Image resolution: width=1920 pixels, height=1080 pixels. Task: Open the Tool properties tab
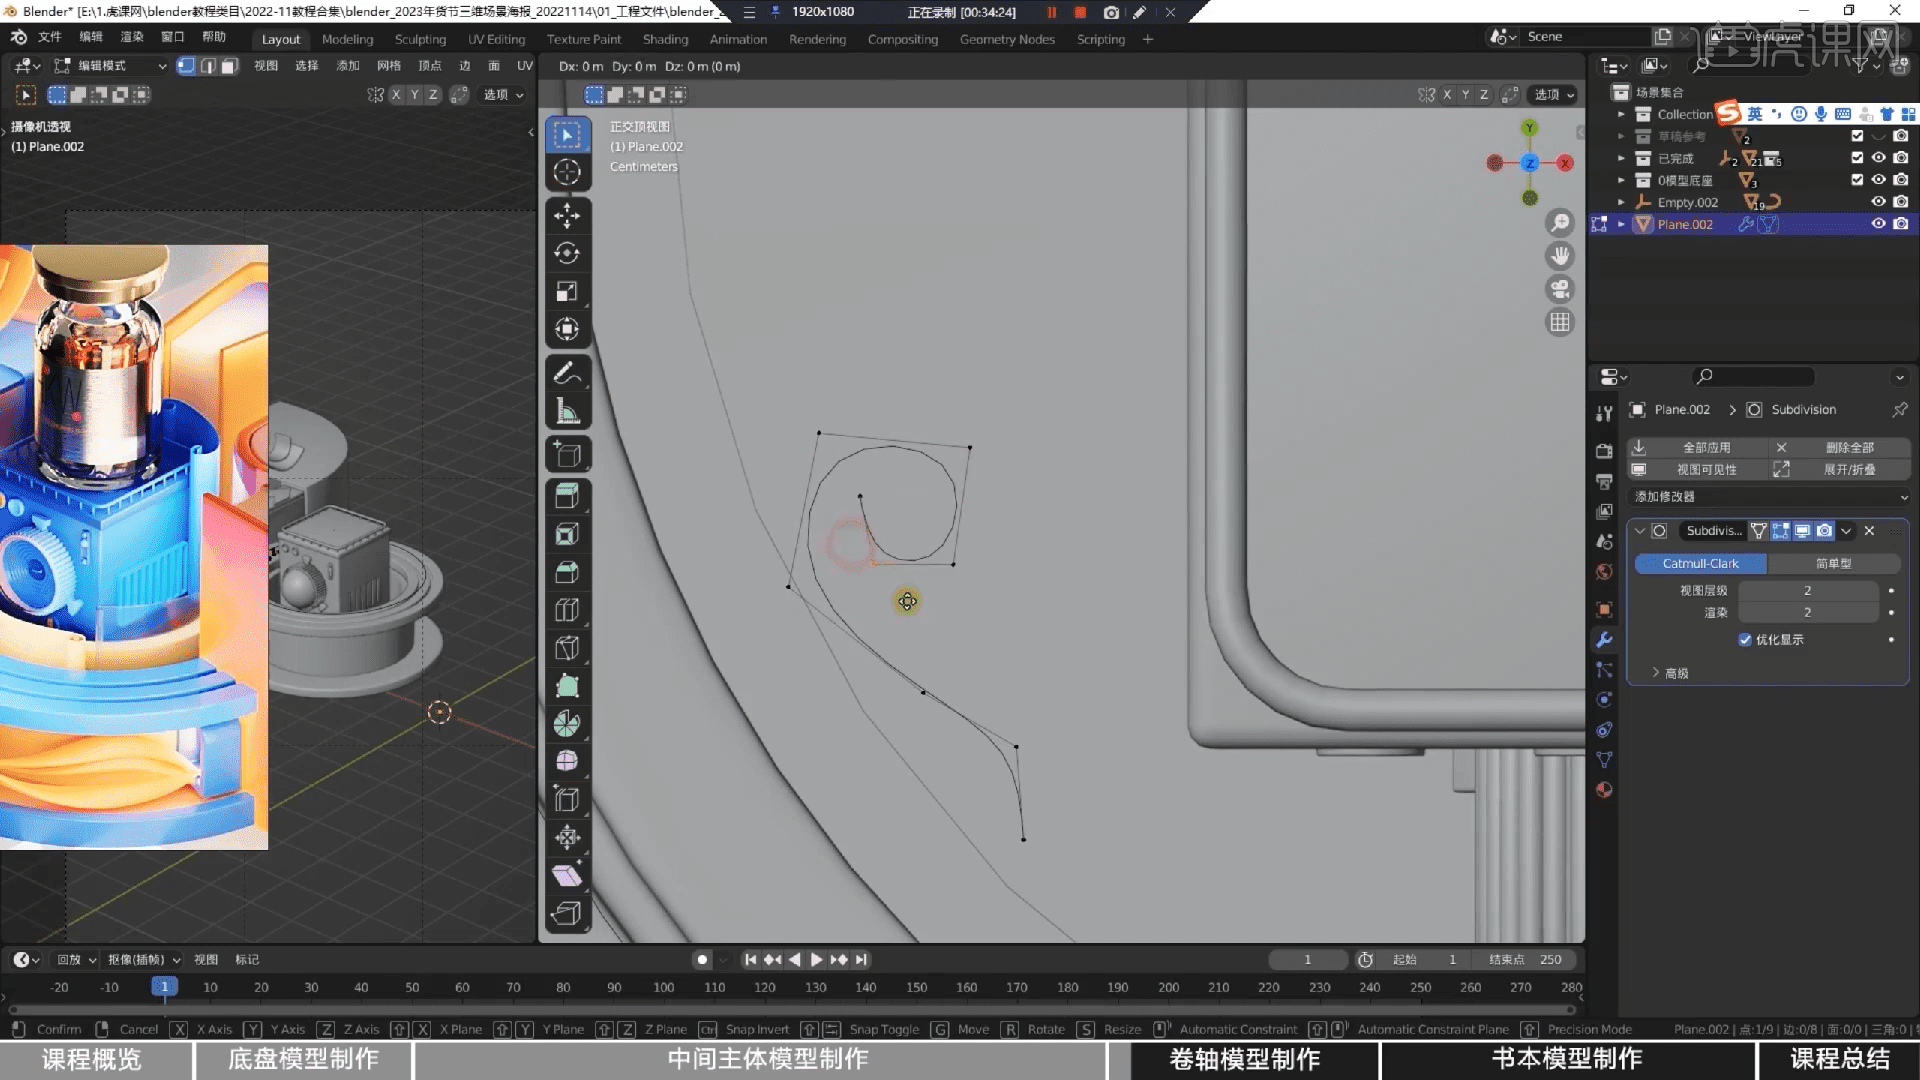[x=1604, y=413]
